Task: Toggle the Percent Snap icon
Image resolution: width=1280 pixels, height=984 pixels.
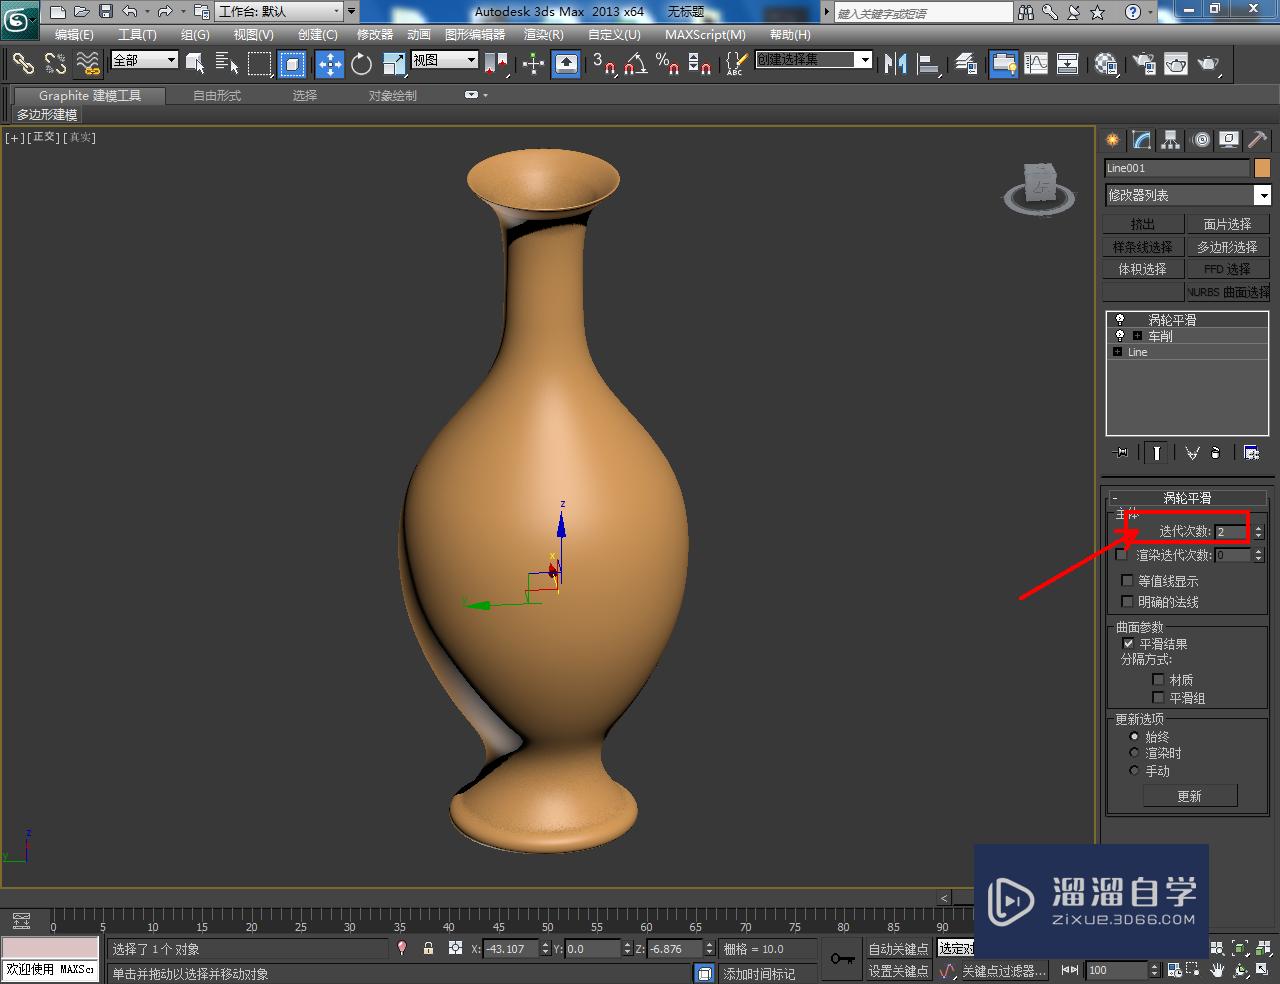Action: tap(667, 64)
